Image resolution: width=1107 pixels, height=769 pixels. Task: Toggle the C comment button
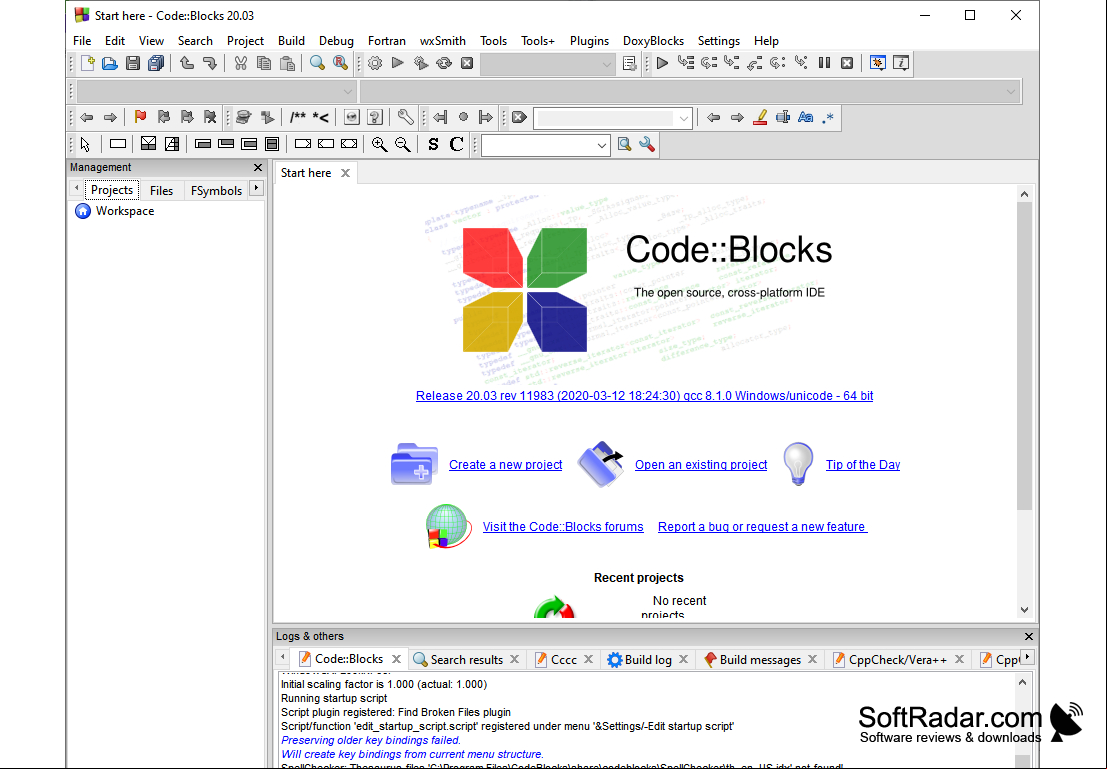[x=457, y=144]
